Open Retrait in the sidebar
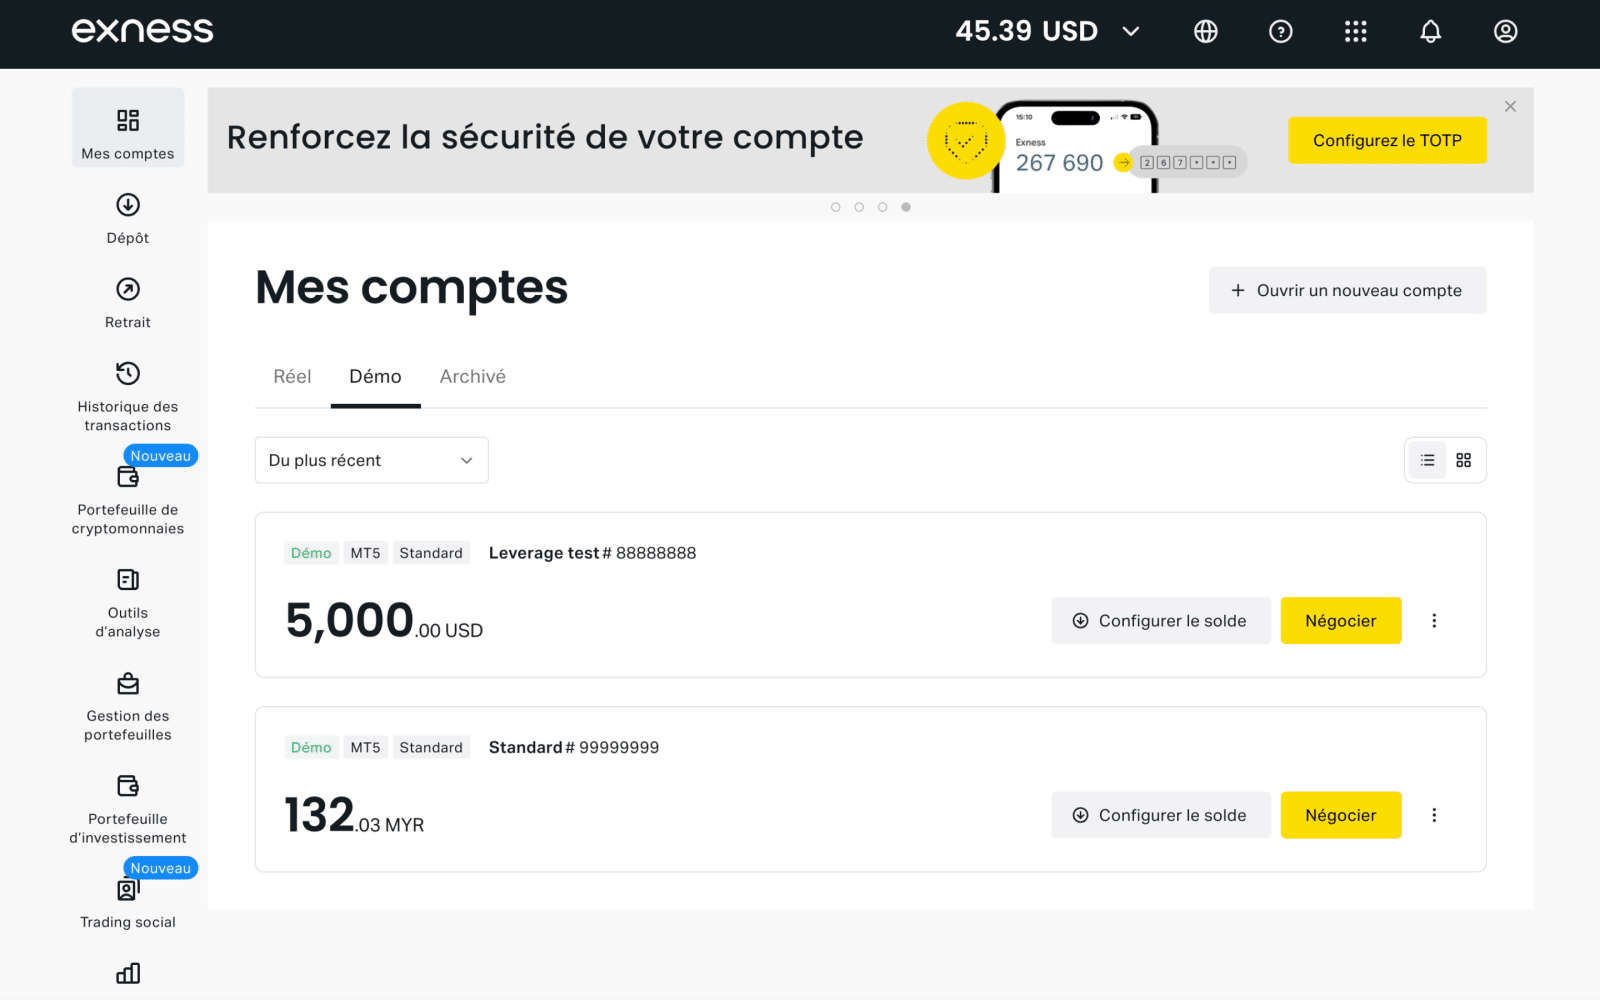The image size is (1600, 1000). (128, 303)
